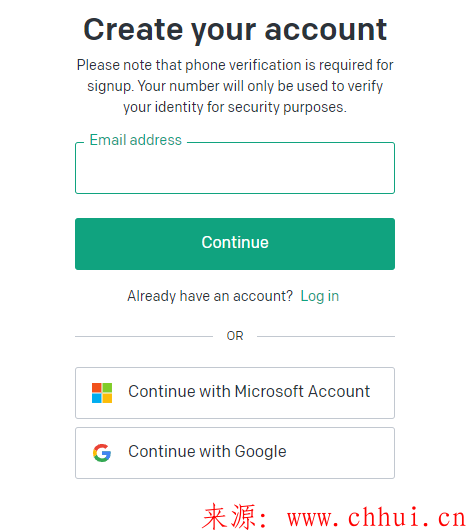
Task: Focus the Email address input field
Action: (235, 168)
